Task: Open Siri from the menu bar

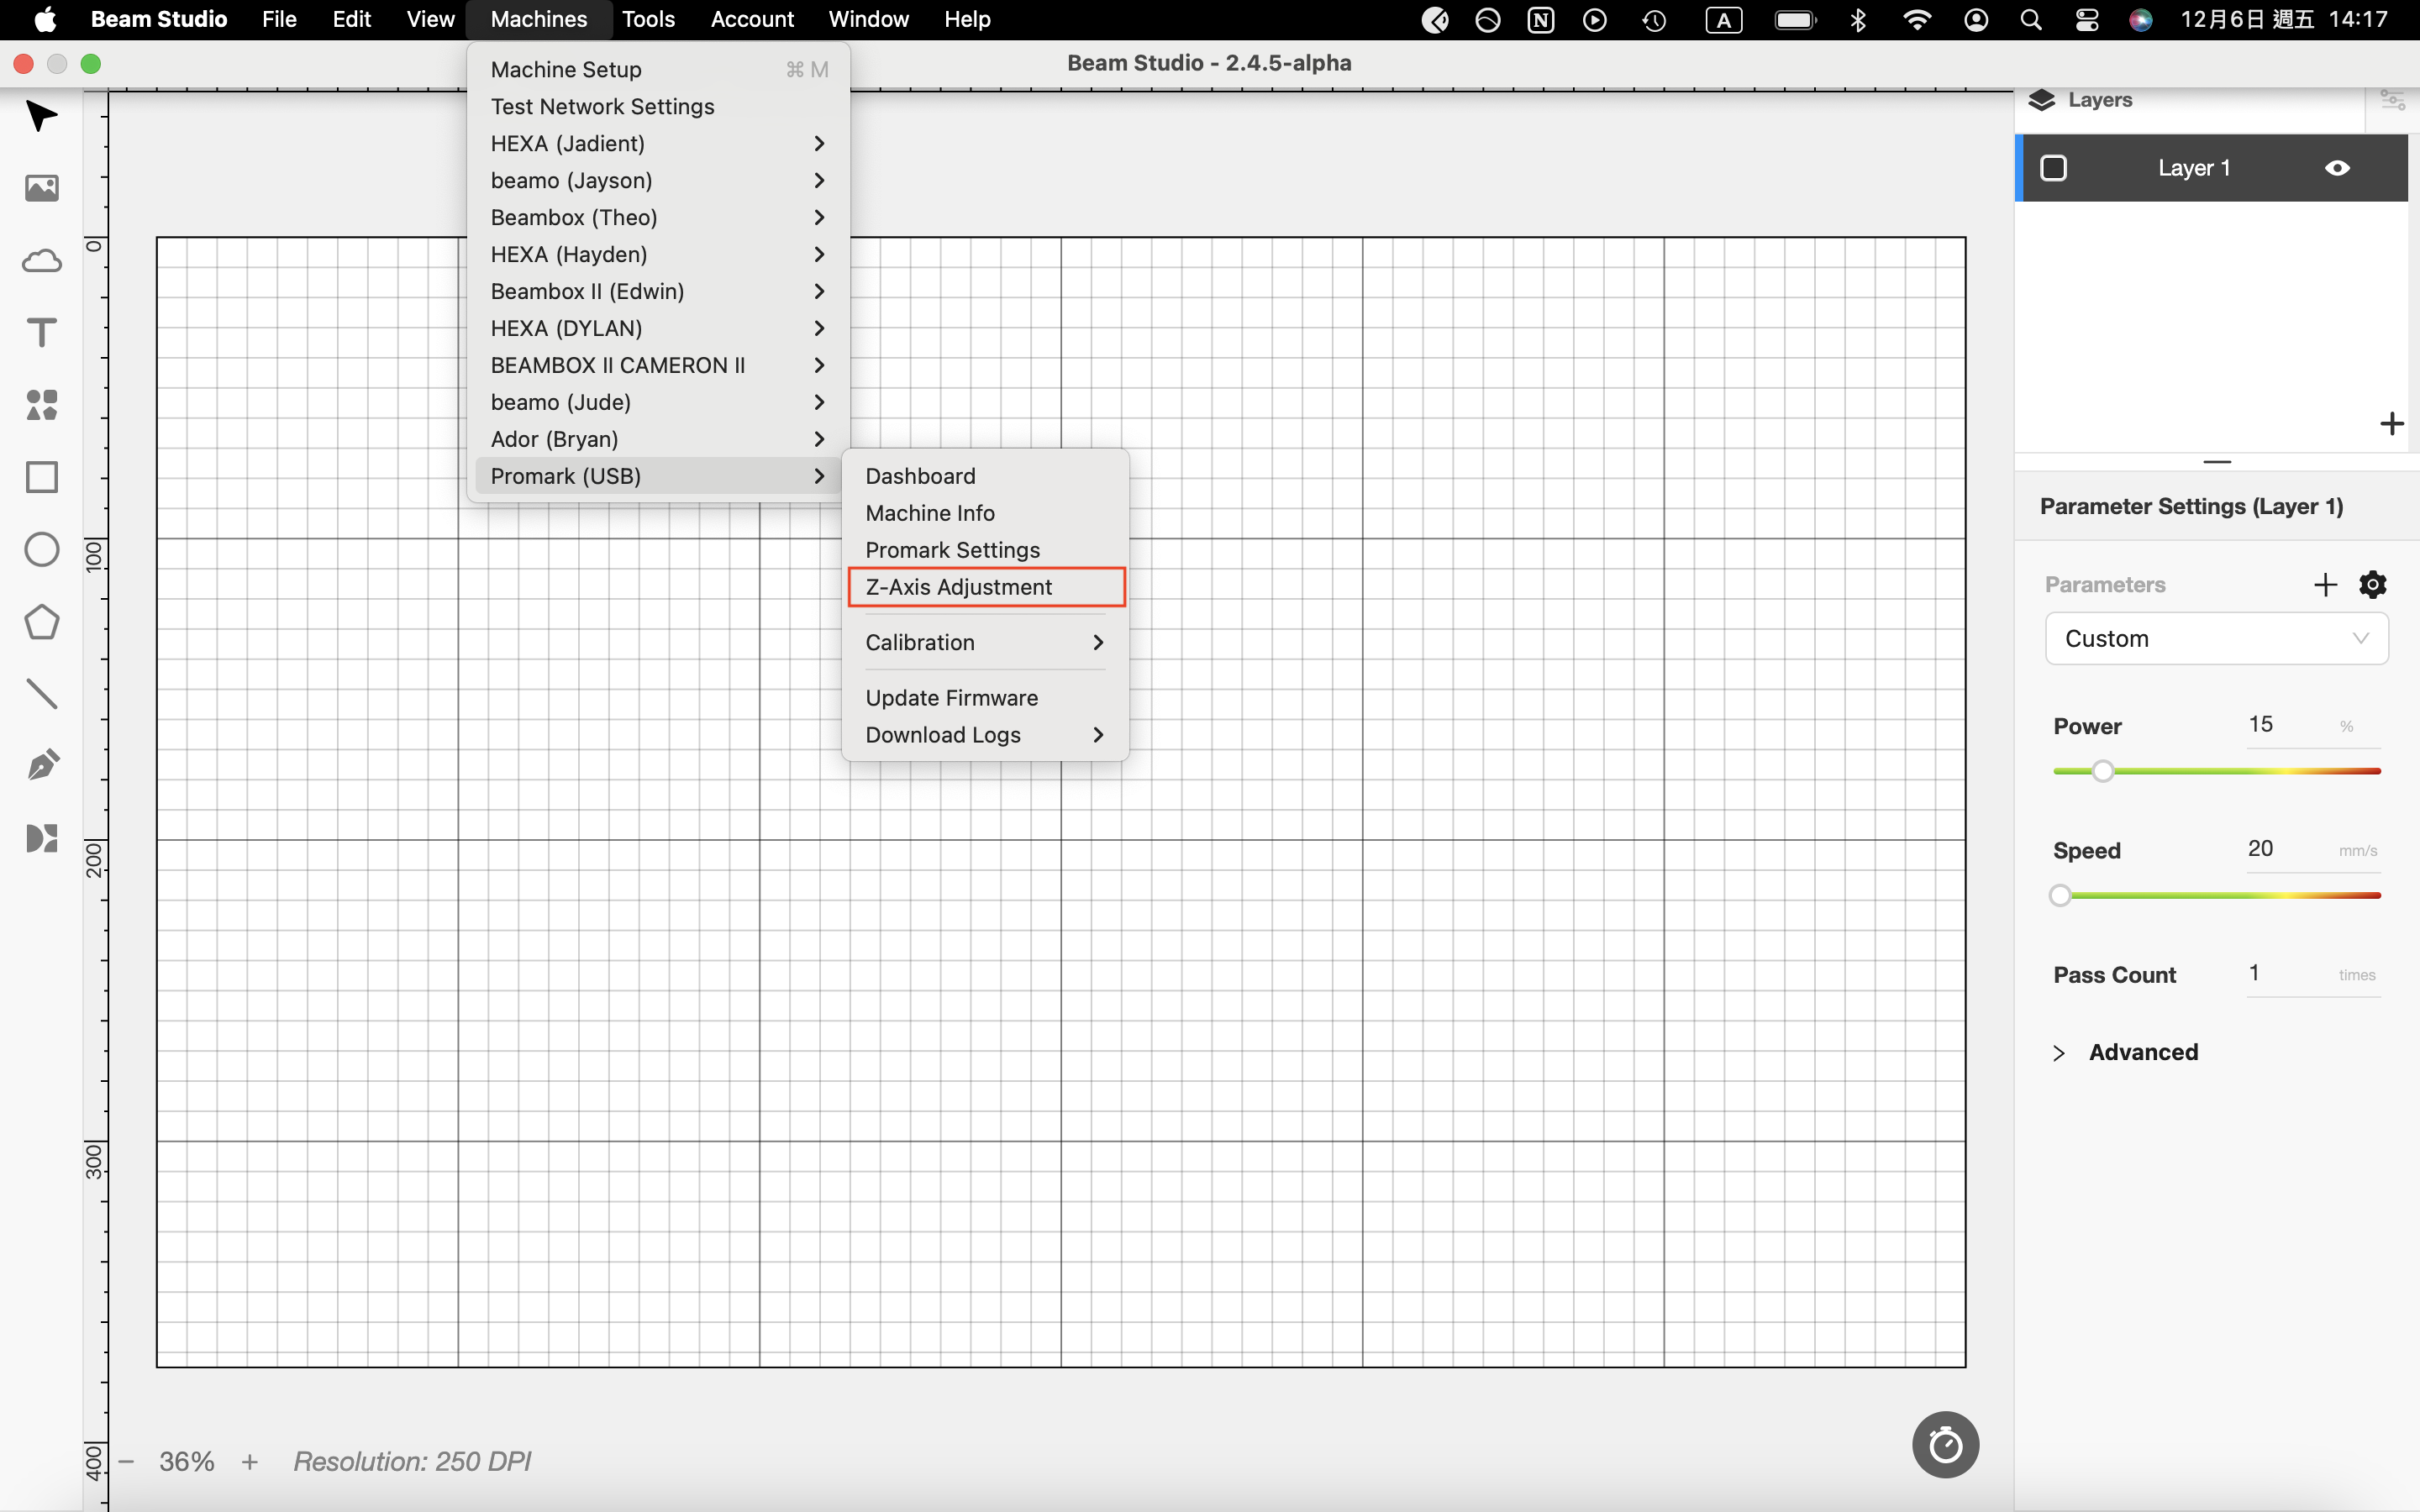Action: pyautogui.click(x=2140, y=20)
